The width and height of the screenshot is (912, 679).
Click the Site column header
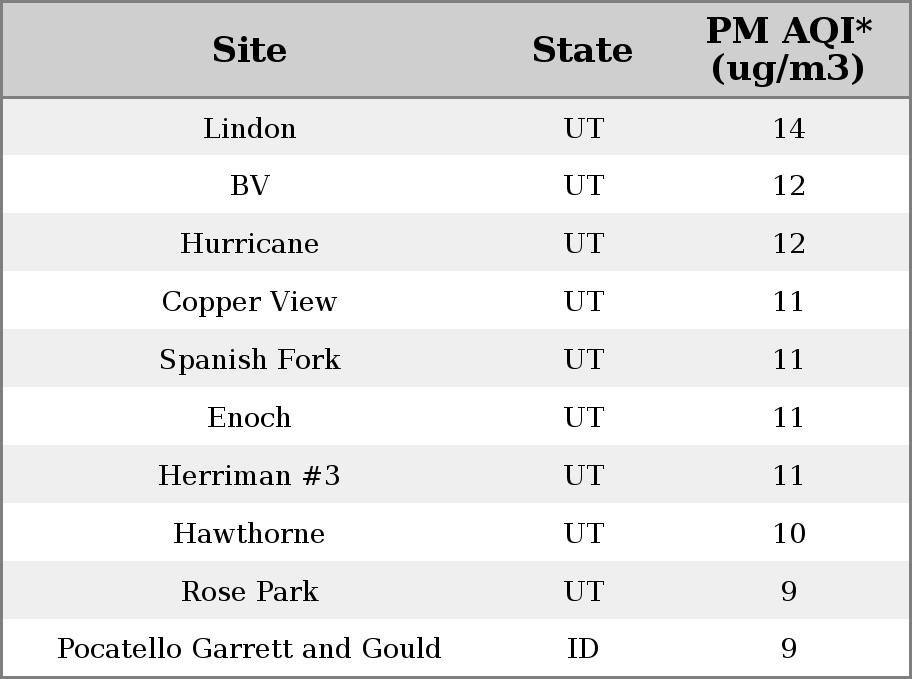pyautogui.click(x=249, y=50)
